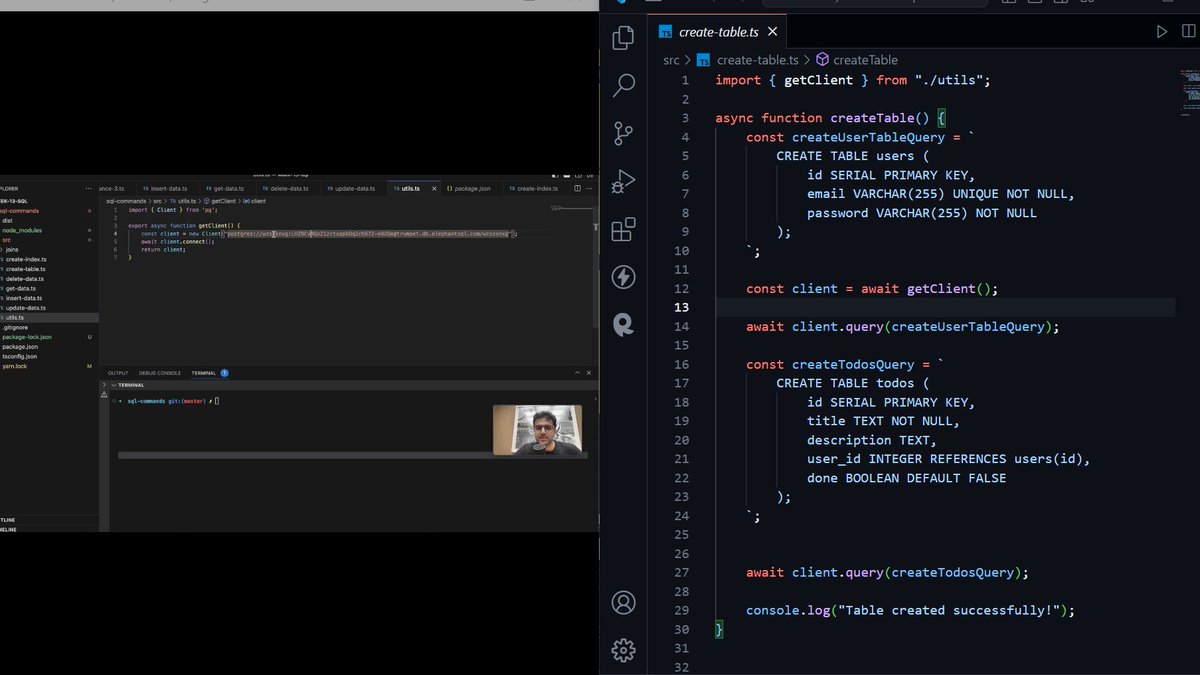The height and width of the screenshot is (675, 1200).
Task: Click the lightning bolt icon in the activity bar
Action: pos(624,276)
